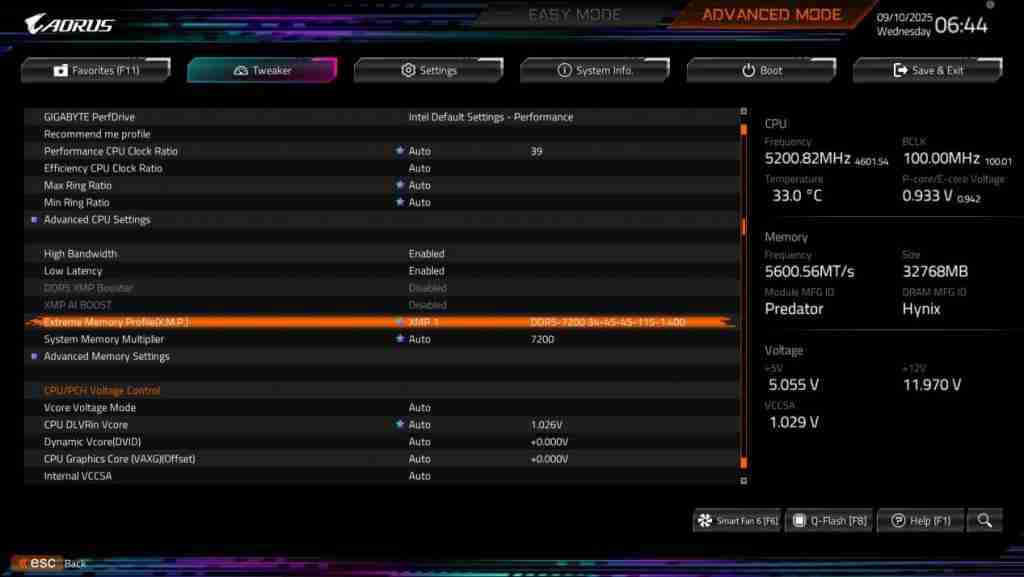Screen dimensions: 1024x577
Task: Go to Save & Exit
Action: coord(926,69)
